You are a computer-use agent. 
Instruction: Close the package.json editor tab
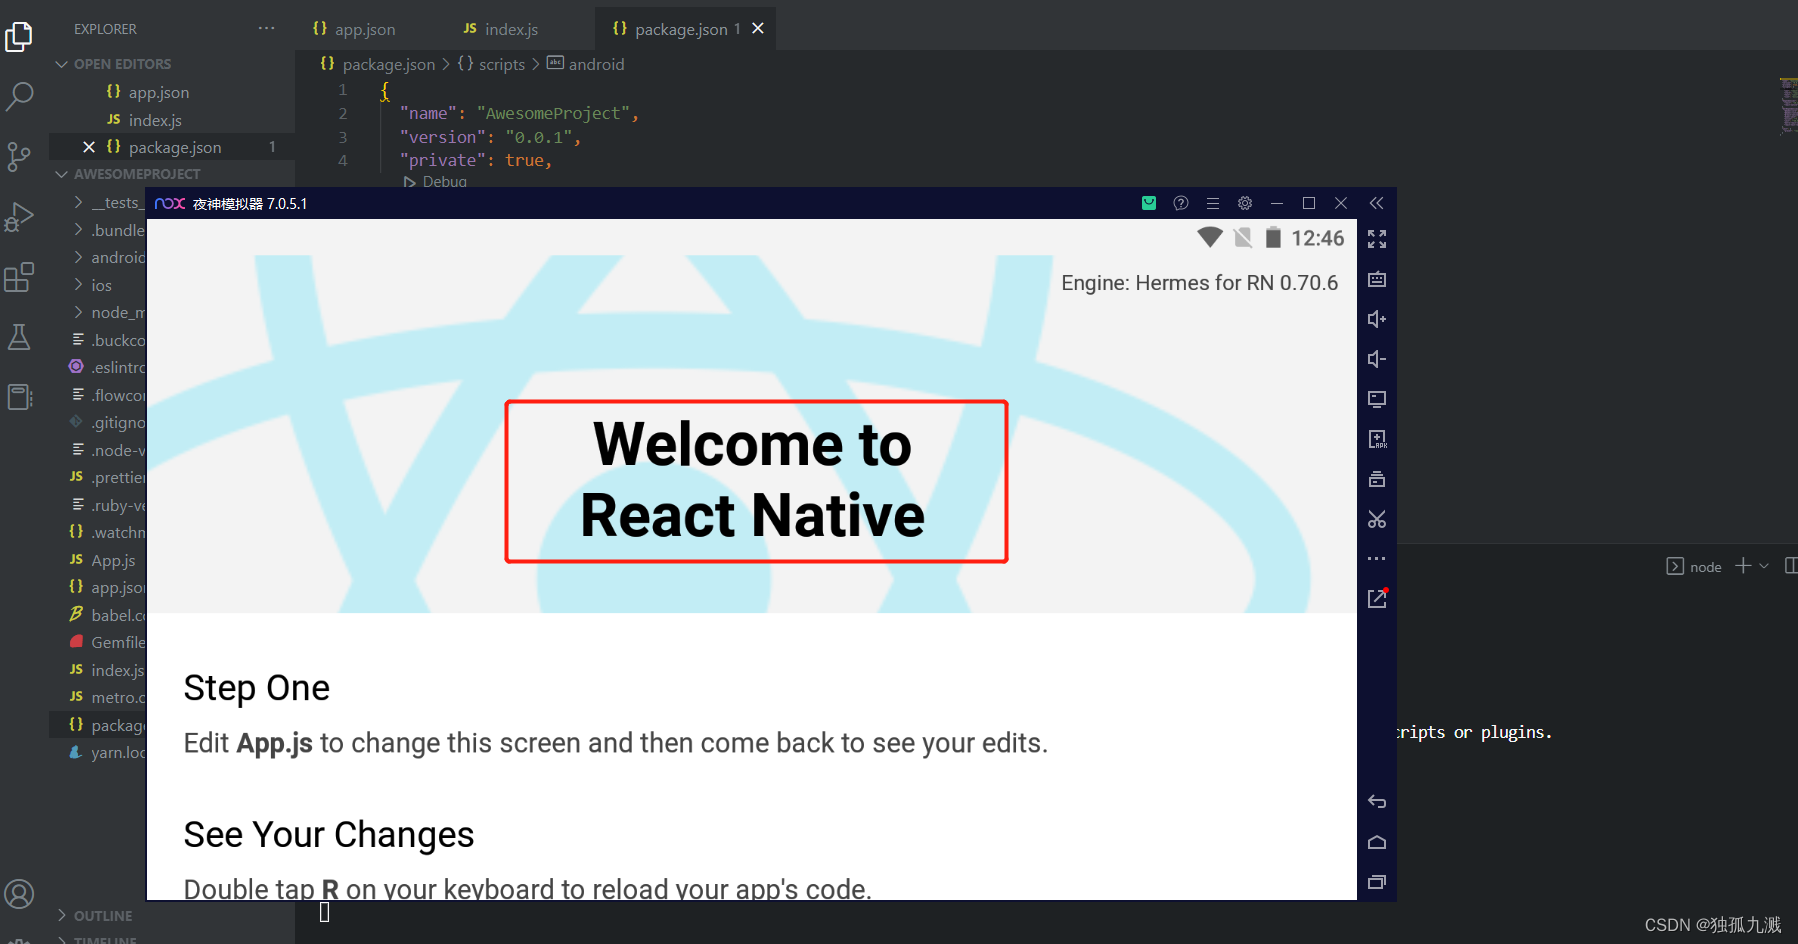[758, 28]
